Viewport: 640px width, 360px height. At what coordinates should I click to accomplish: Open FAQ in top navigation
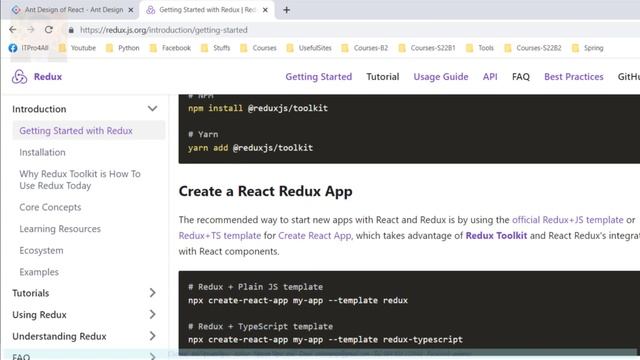pos(521,77)
